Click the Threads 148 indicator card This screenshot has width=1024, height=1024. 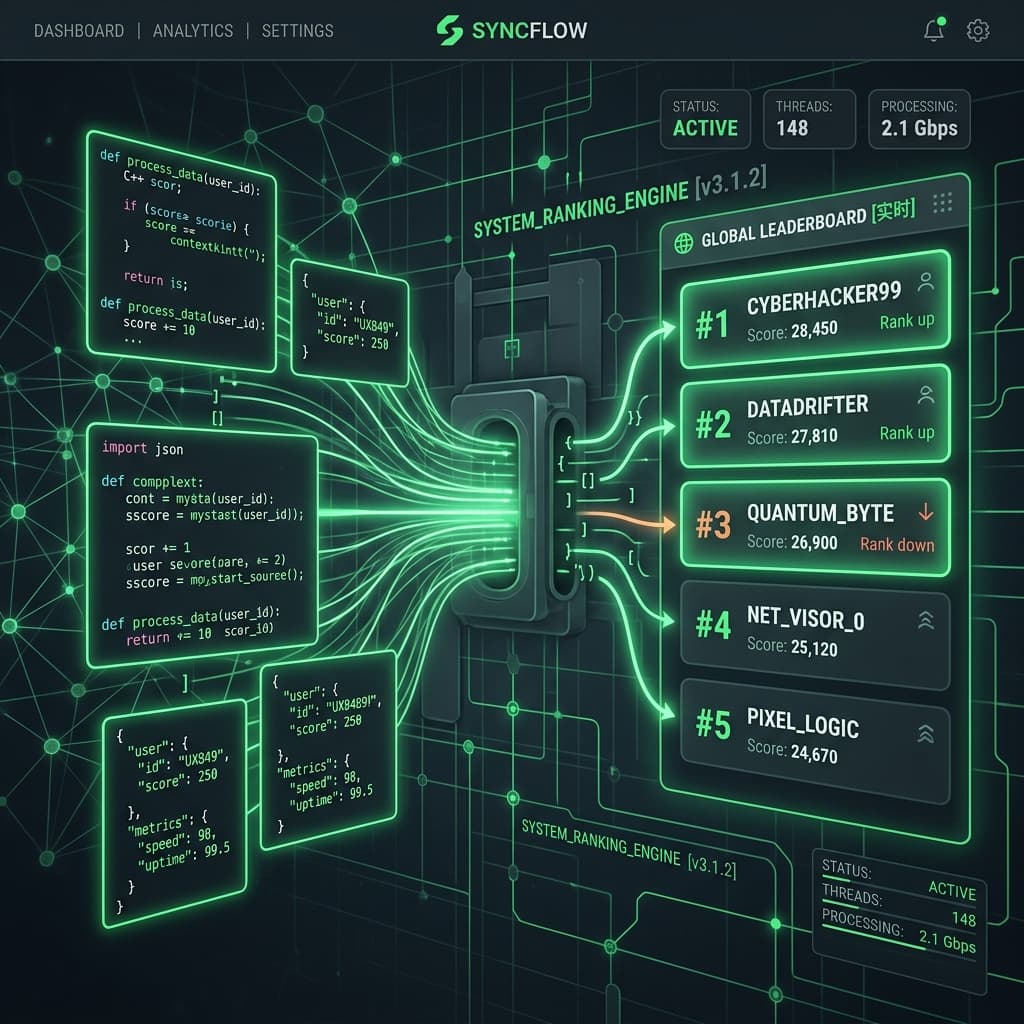click(809, 120)
